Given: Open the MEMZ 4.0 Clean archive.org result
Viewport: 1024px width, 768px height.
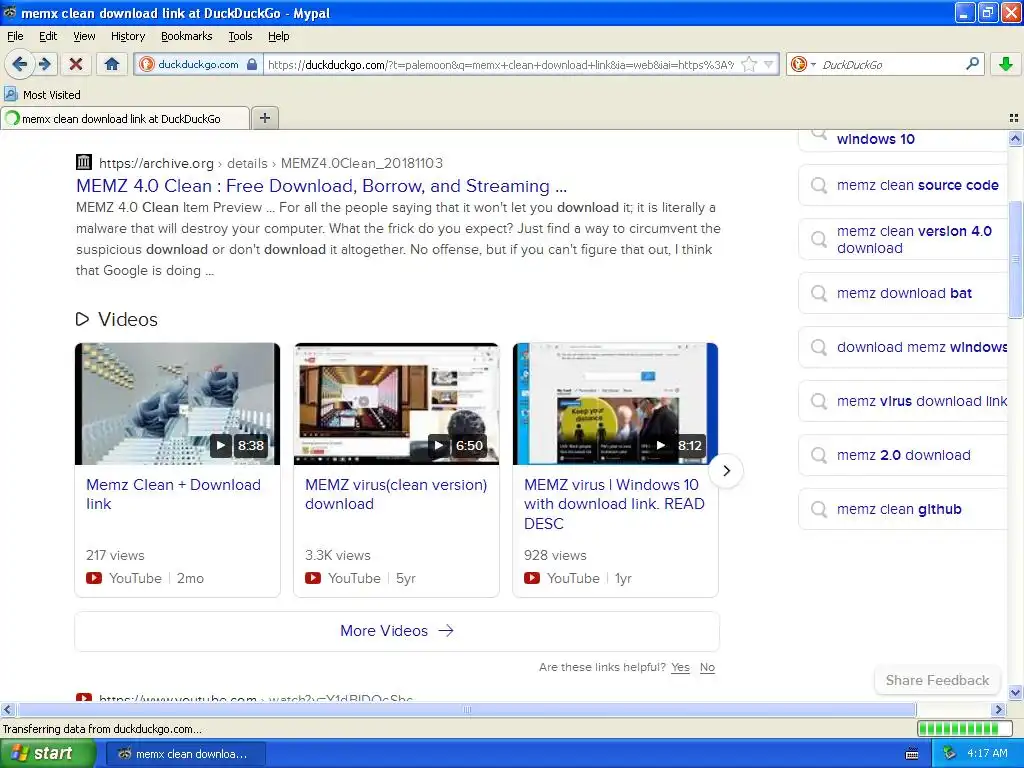Looking at the screenshot, I should (x=321, y=186).
